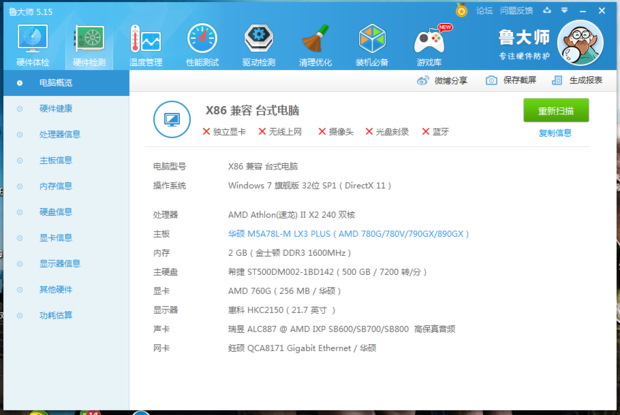Viewport: 620px width, 415px height.
Task: Click the 无线上网 red X indicator
Action: click(x=262, y=132)
